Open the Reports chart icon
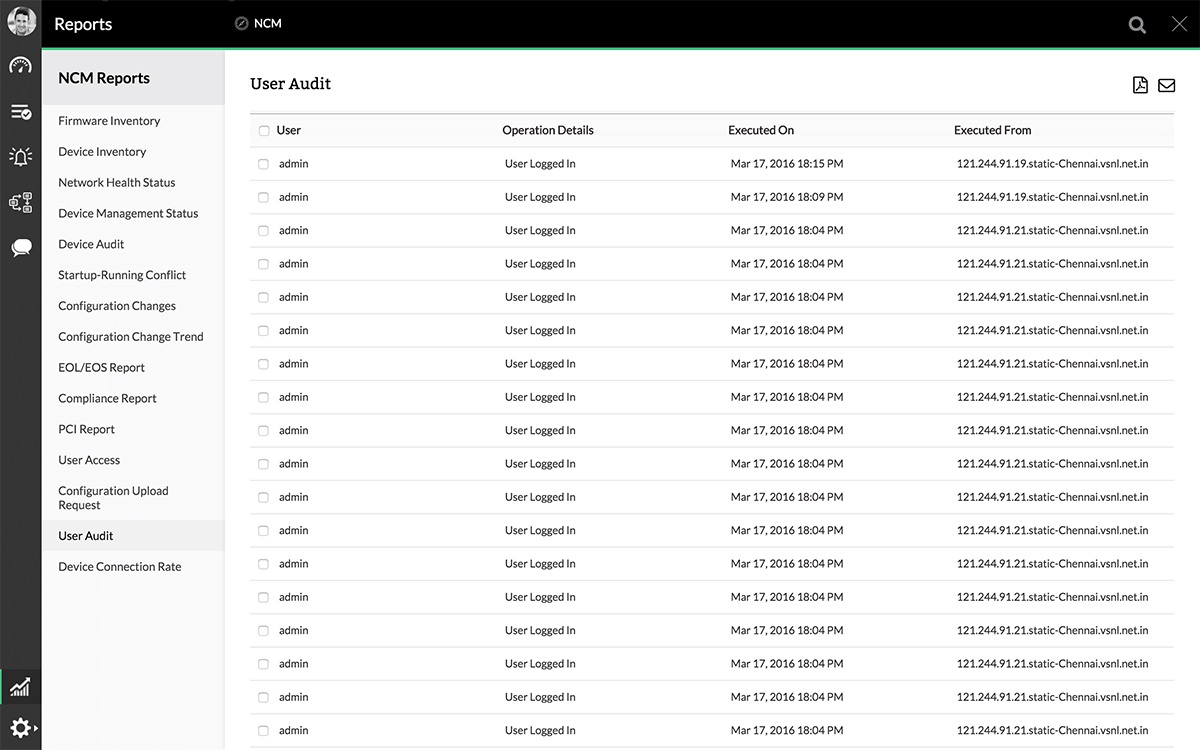1200x750 pixels. [x=21, y=687]
